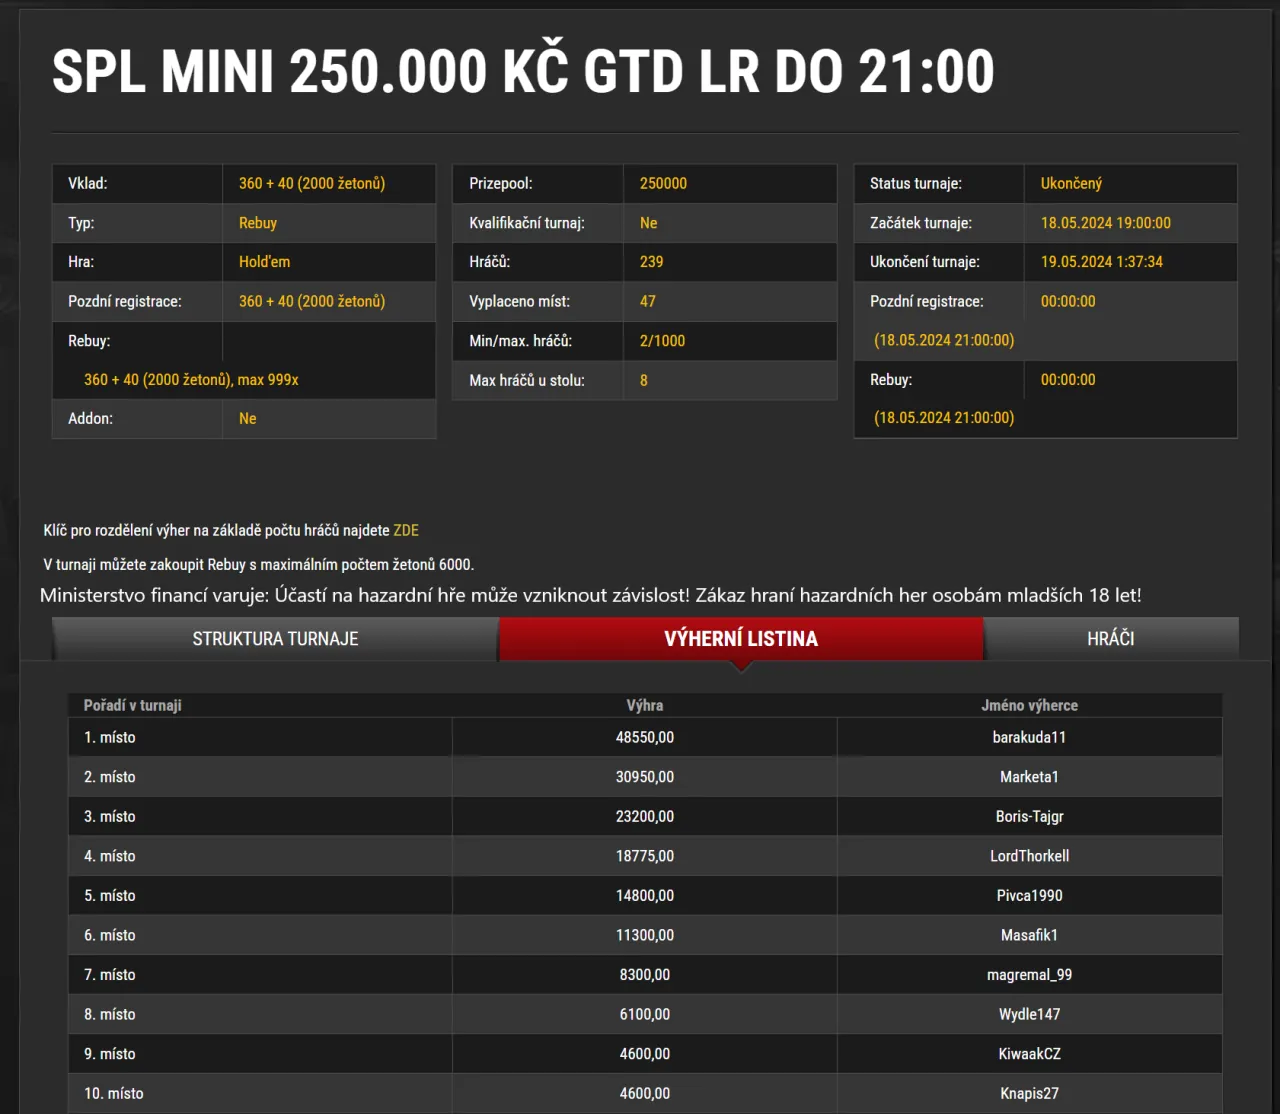Open the ZDE prize key link
1280x1114 pixels.
(405, 530)
